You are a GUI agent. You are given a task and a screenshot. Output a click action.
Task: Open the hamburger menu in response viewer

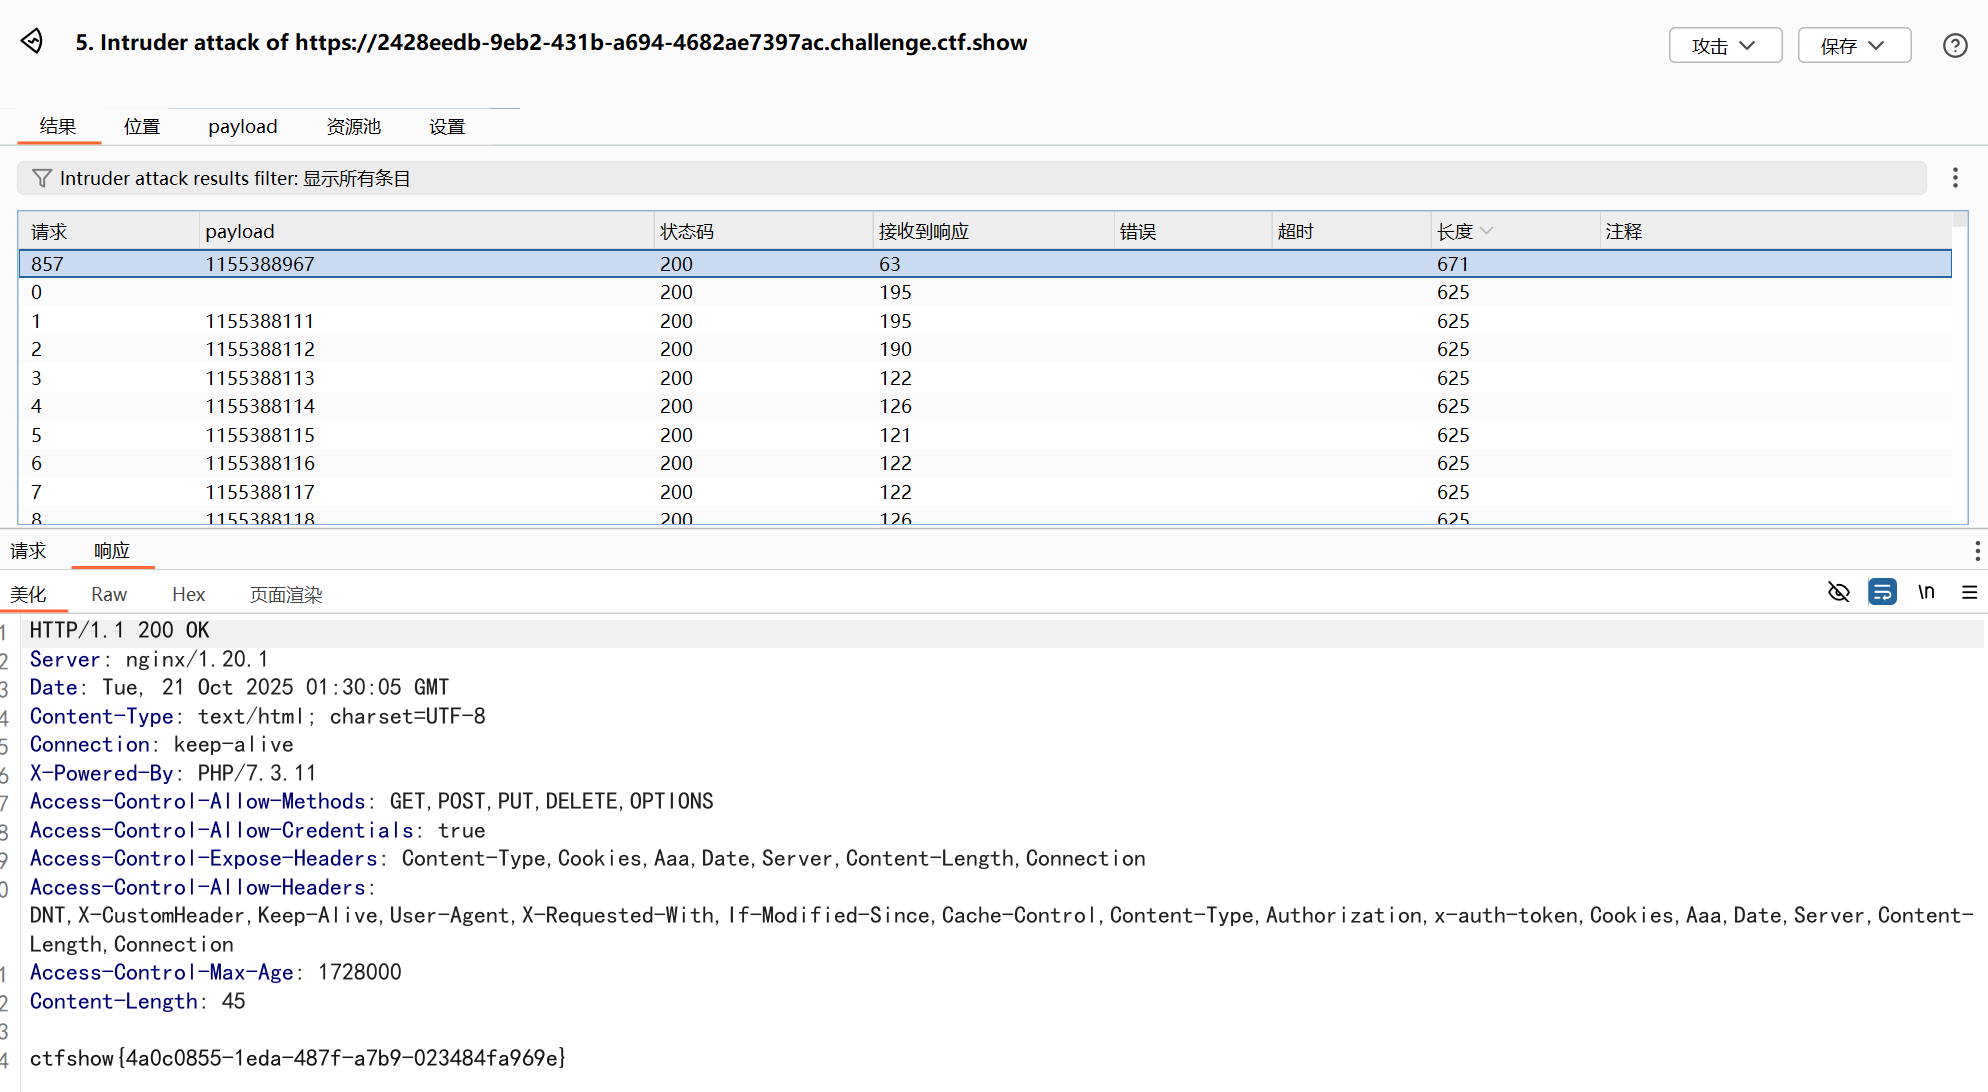click(x=1969, y=593)
